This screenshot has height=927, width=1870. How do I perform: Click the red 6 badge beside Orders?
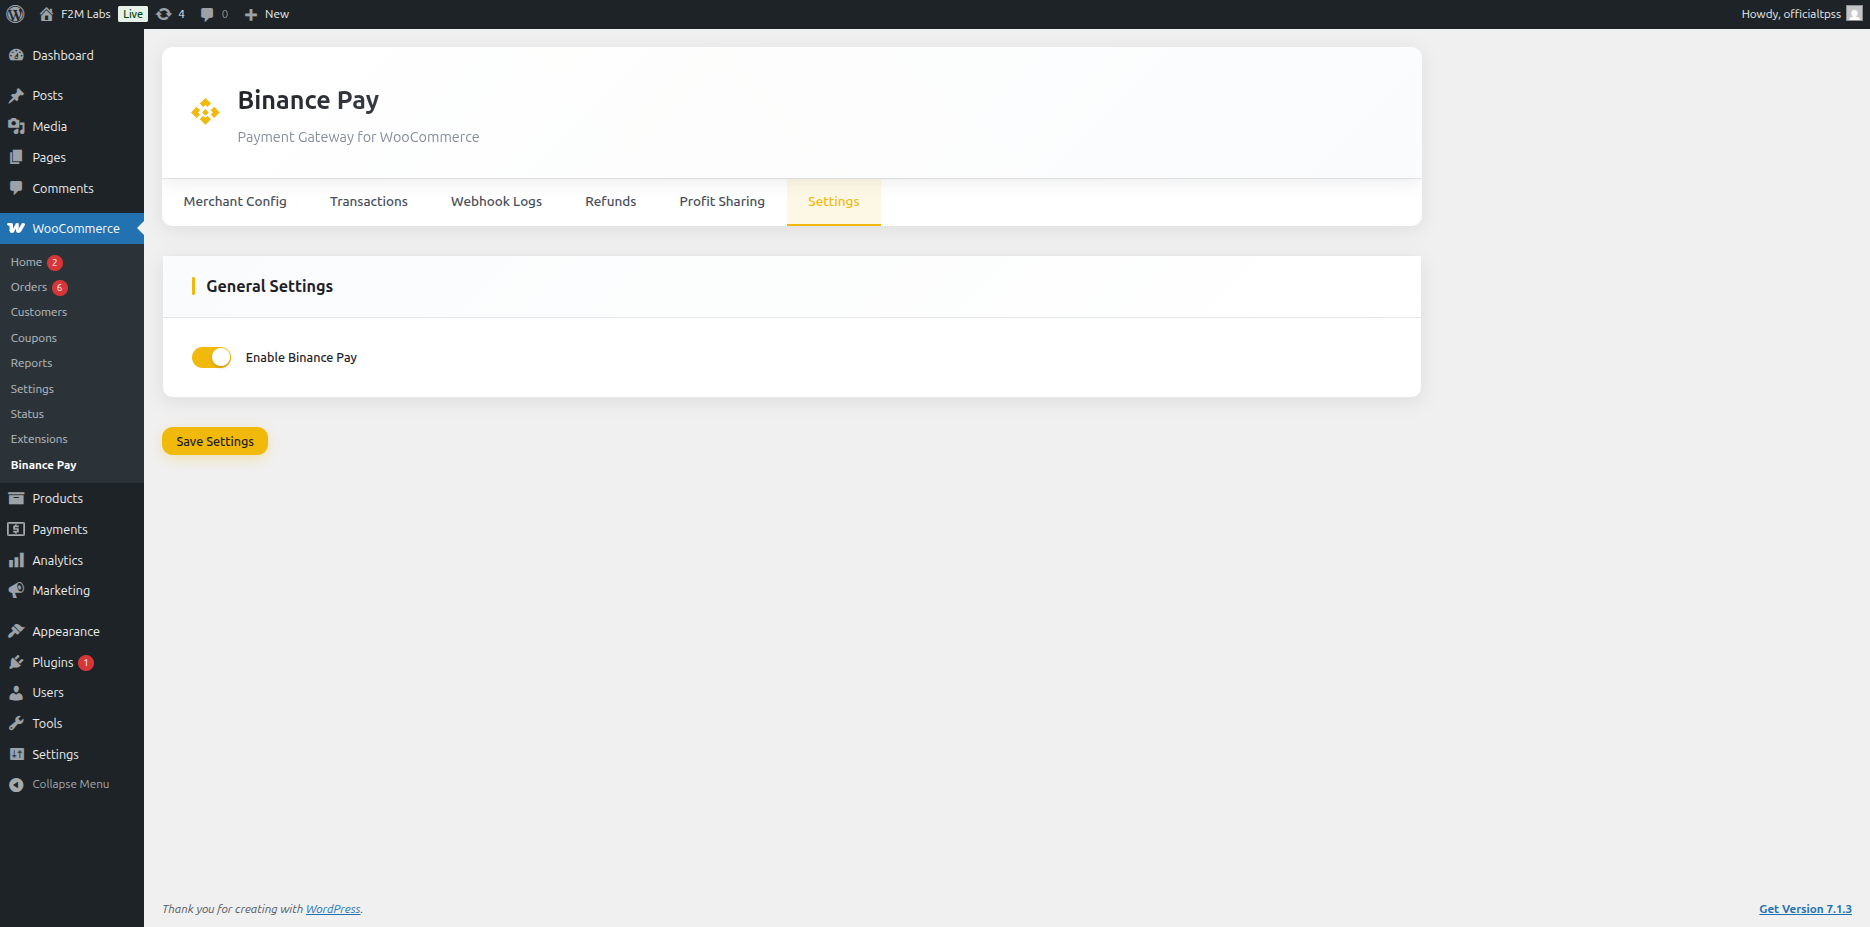60,288
